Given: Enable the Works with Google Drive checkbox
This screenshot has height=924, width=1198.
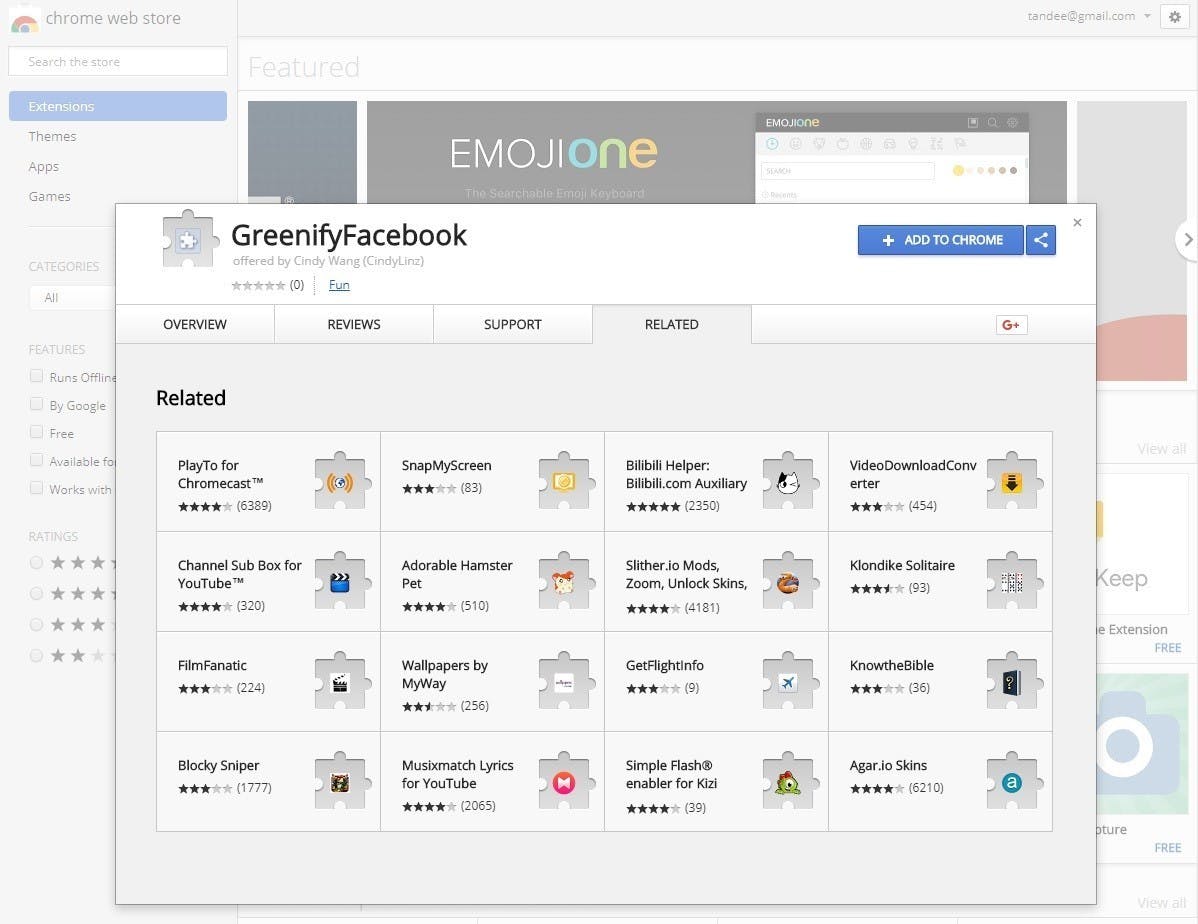Looking at the screenshot, I should click(x=36, y=488).
